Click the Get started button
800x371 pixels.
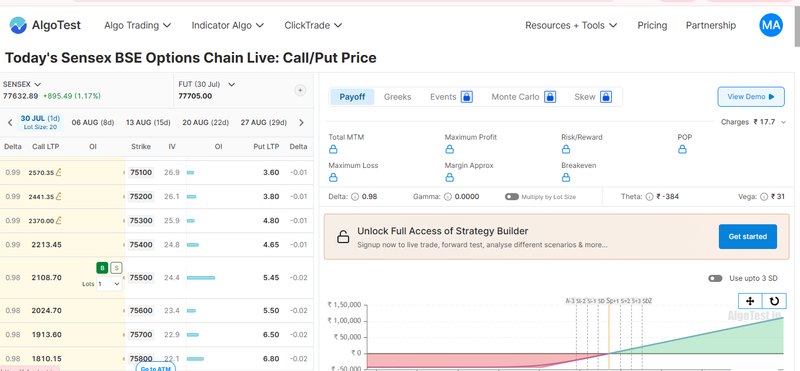[x=747, y=236]
